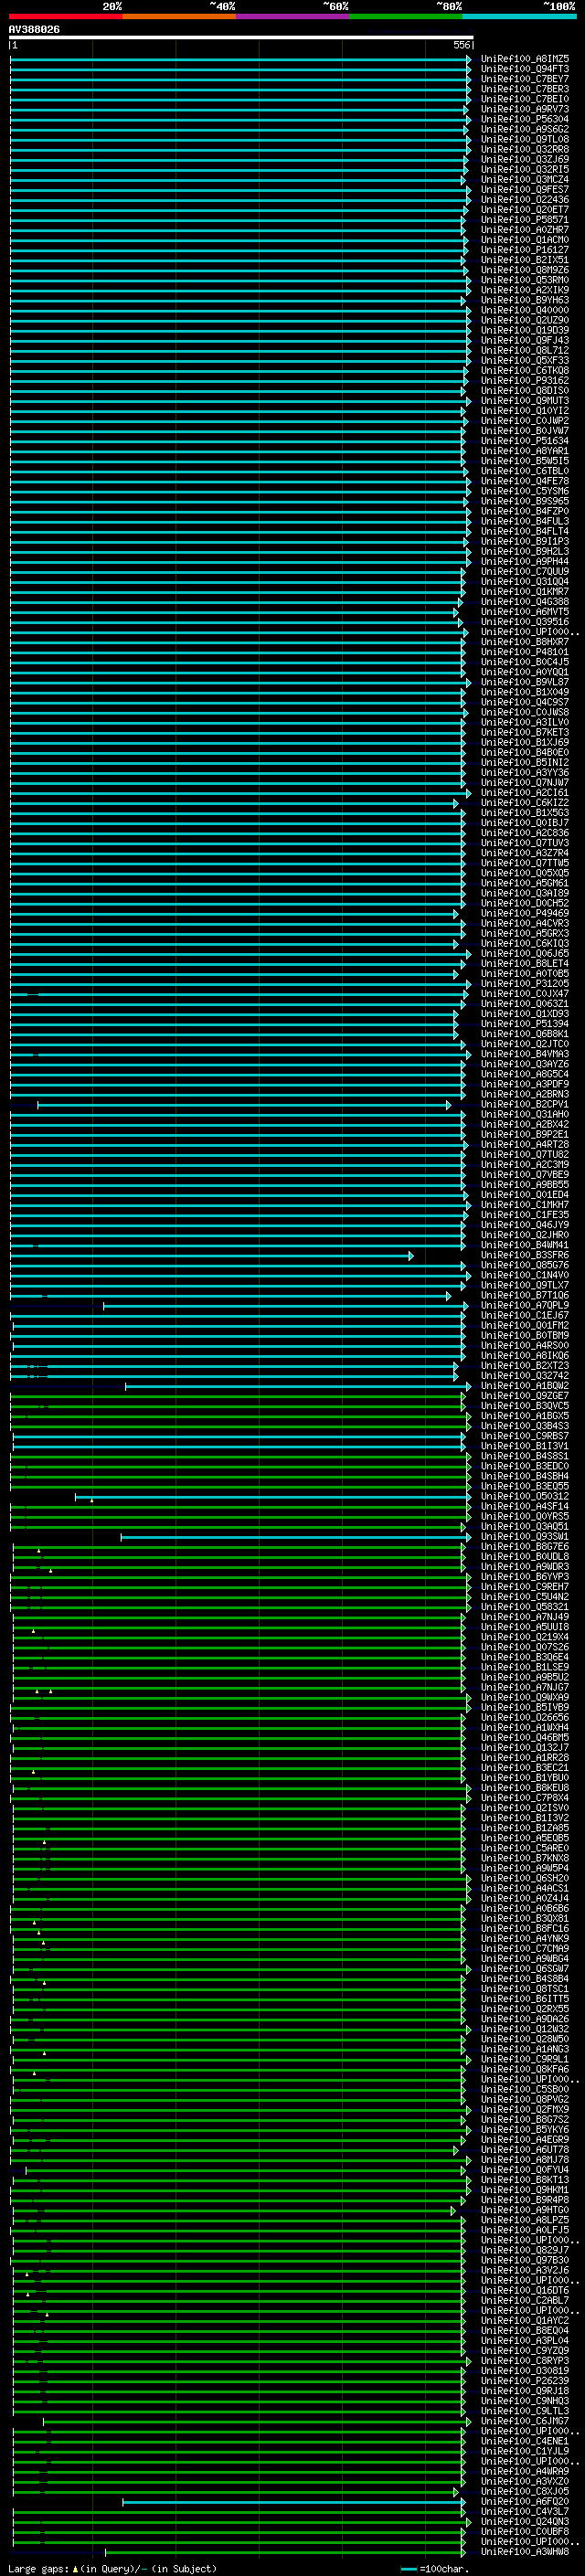Click hit label UniRef100_A9RV73
Viewport: 585px width, 2576px height.
coord(525,109)
